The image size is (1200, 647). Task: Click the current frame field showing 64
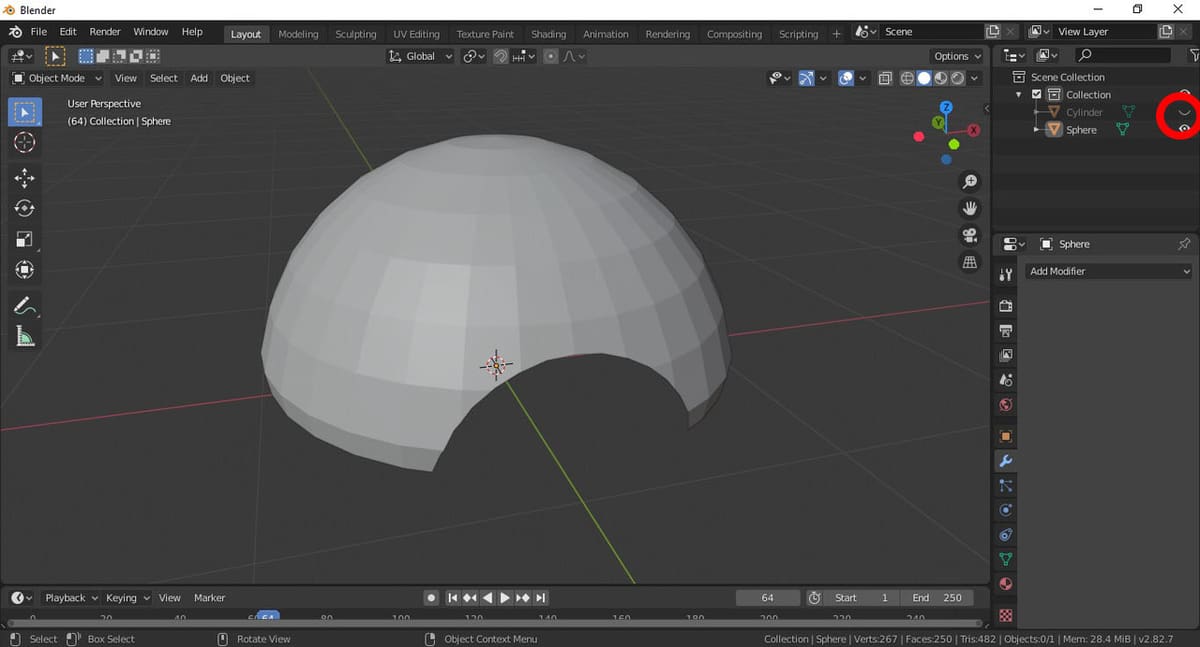(x=767, y=598)
